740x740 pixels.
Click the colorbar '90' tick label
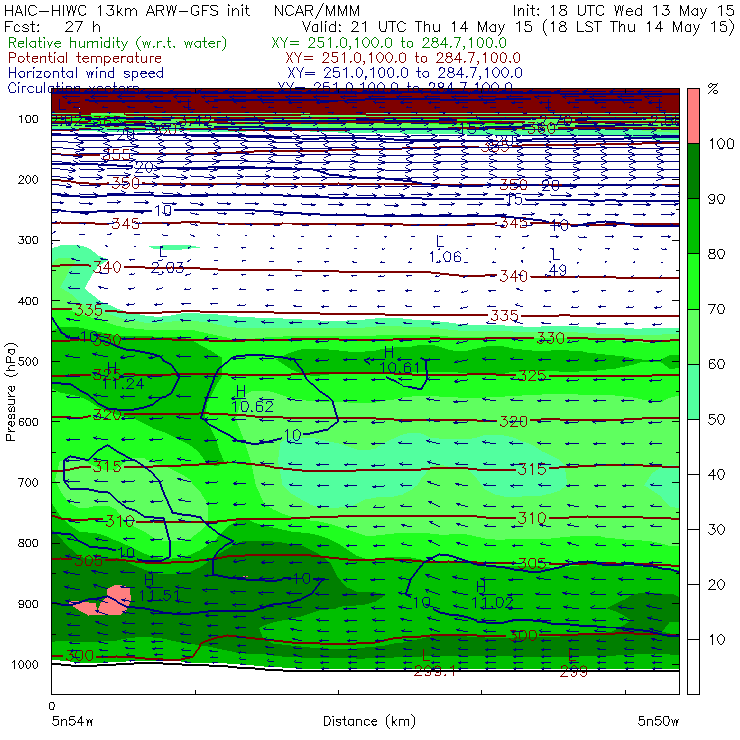click(x=716, y=199)
